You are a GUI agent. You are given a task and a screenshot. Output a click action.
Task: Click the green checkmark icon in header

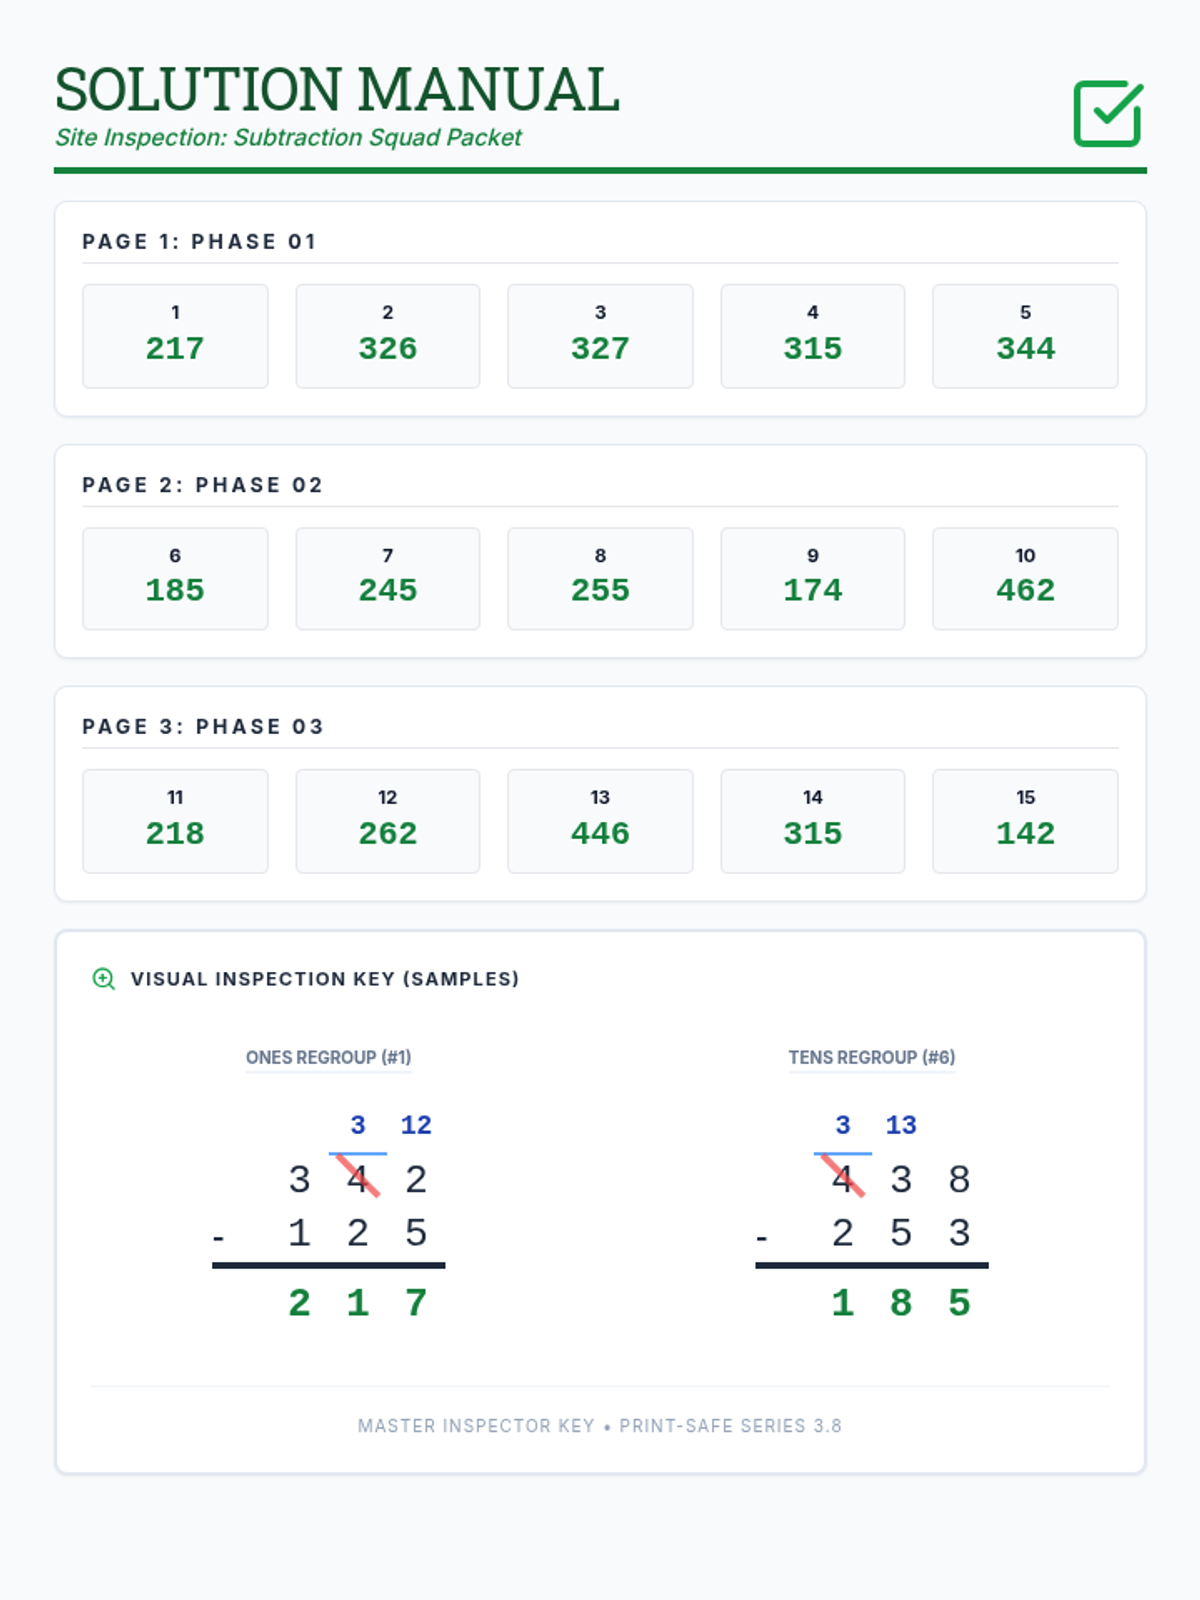(1108, 113)
